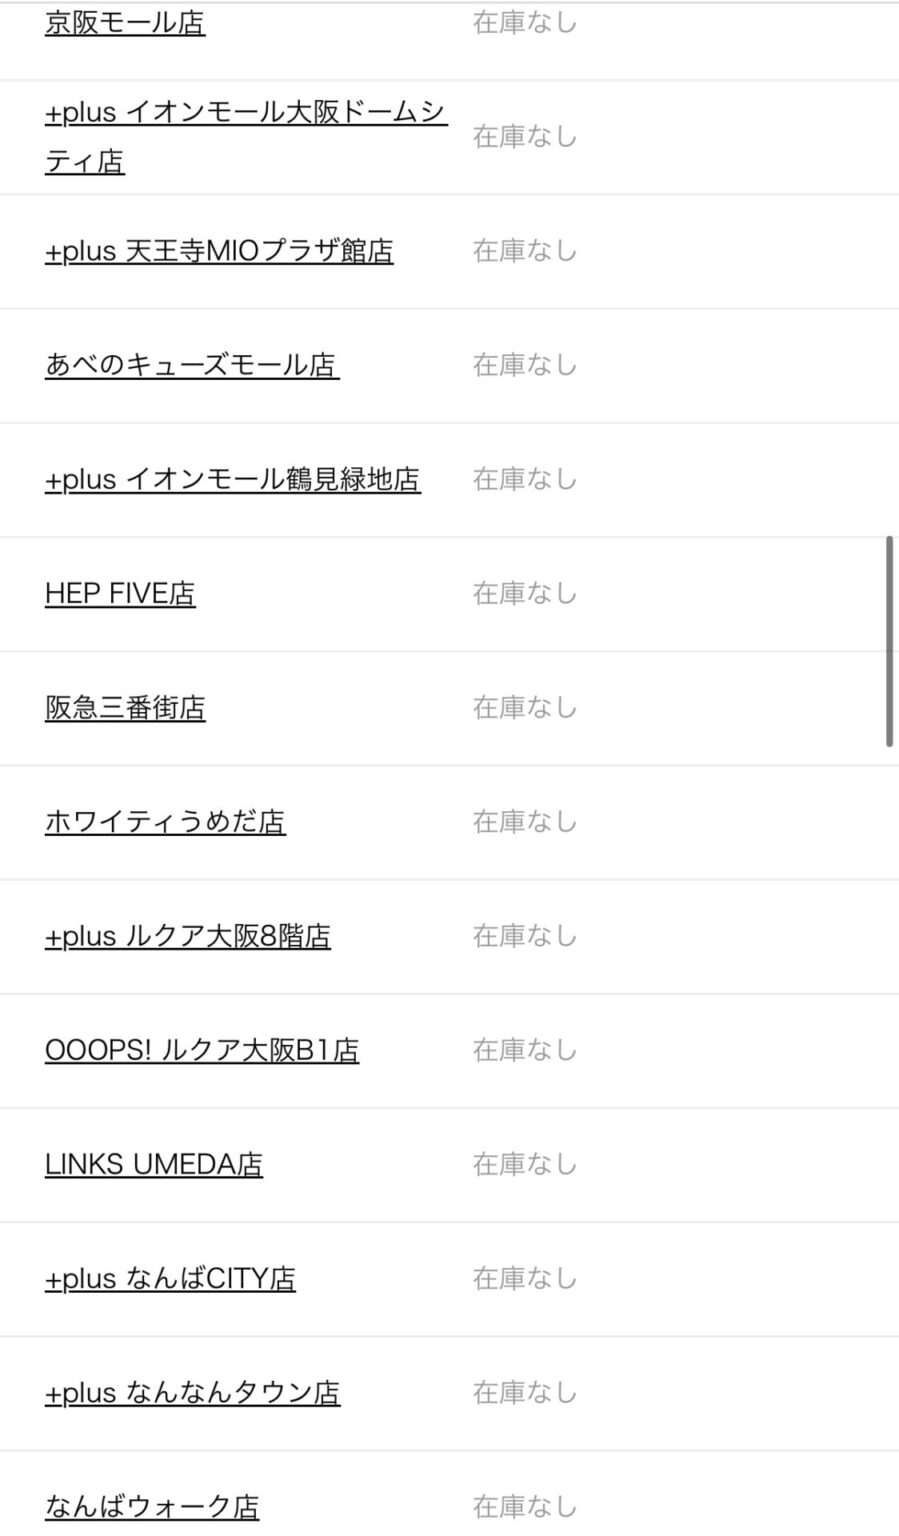The image size is (899, 1536).
Task: Open the 京阪モール店 store link
Action: 125,23
